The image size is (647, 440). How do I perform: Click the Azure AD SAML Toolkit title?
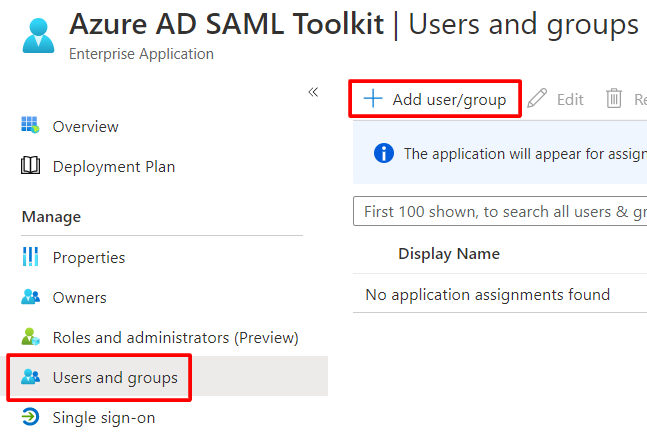click(226, 24)
